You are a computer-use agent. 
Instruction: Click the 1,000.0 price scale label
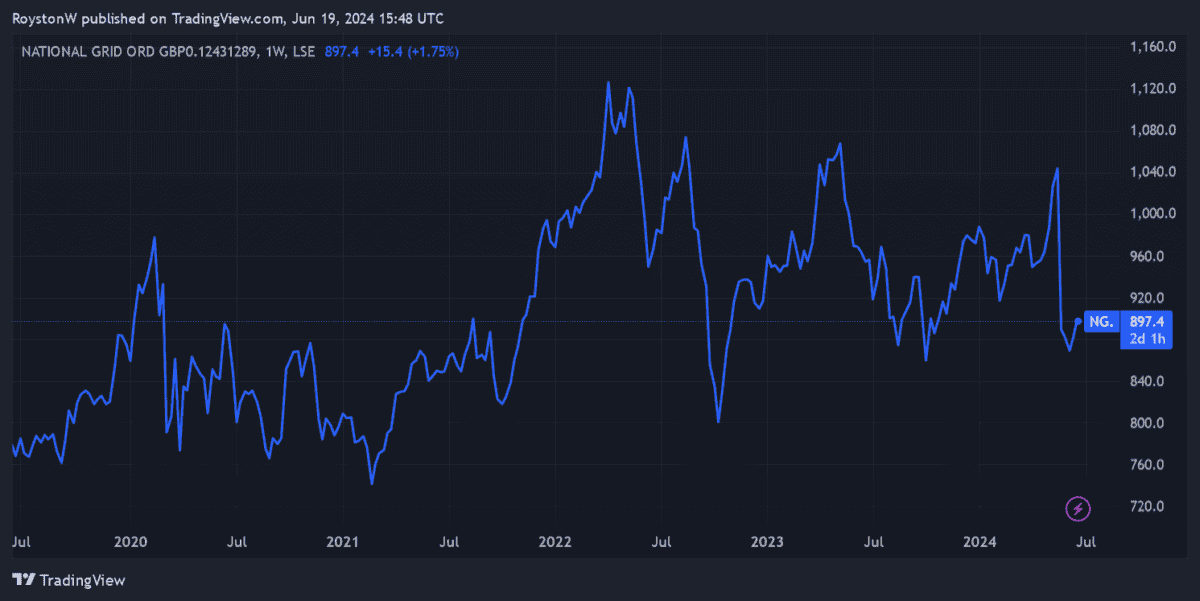pyautogui.click(x=1150, y=214)
